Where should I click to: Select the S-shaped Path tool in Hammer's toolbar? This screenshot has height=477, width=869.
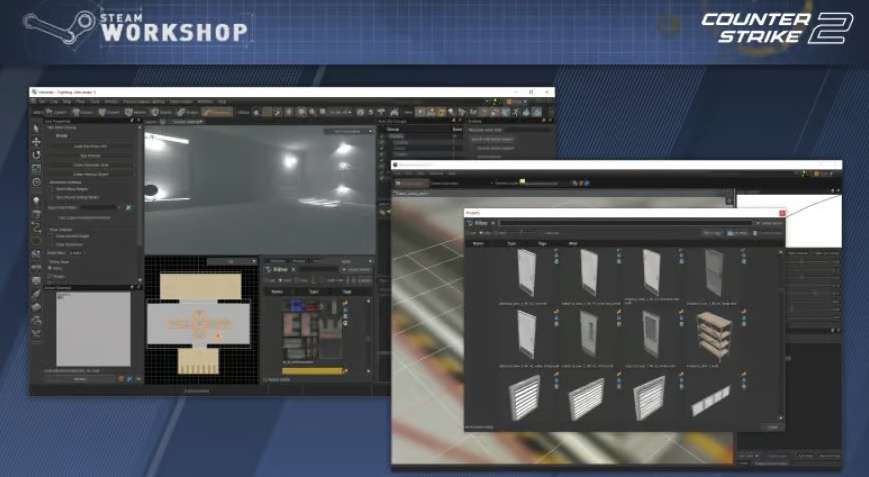tap(37, 227)
